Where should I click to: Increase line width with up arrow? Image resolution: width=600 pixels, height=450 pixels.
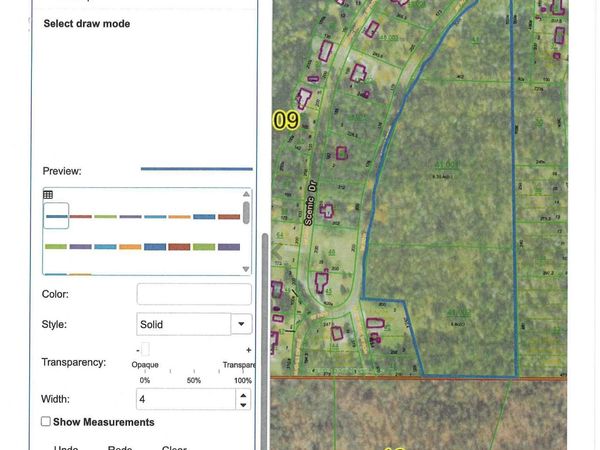click(x=243, y=395)
